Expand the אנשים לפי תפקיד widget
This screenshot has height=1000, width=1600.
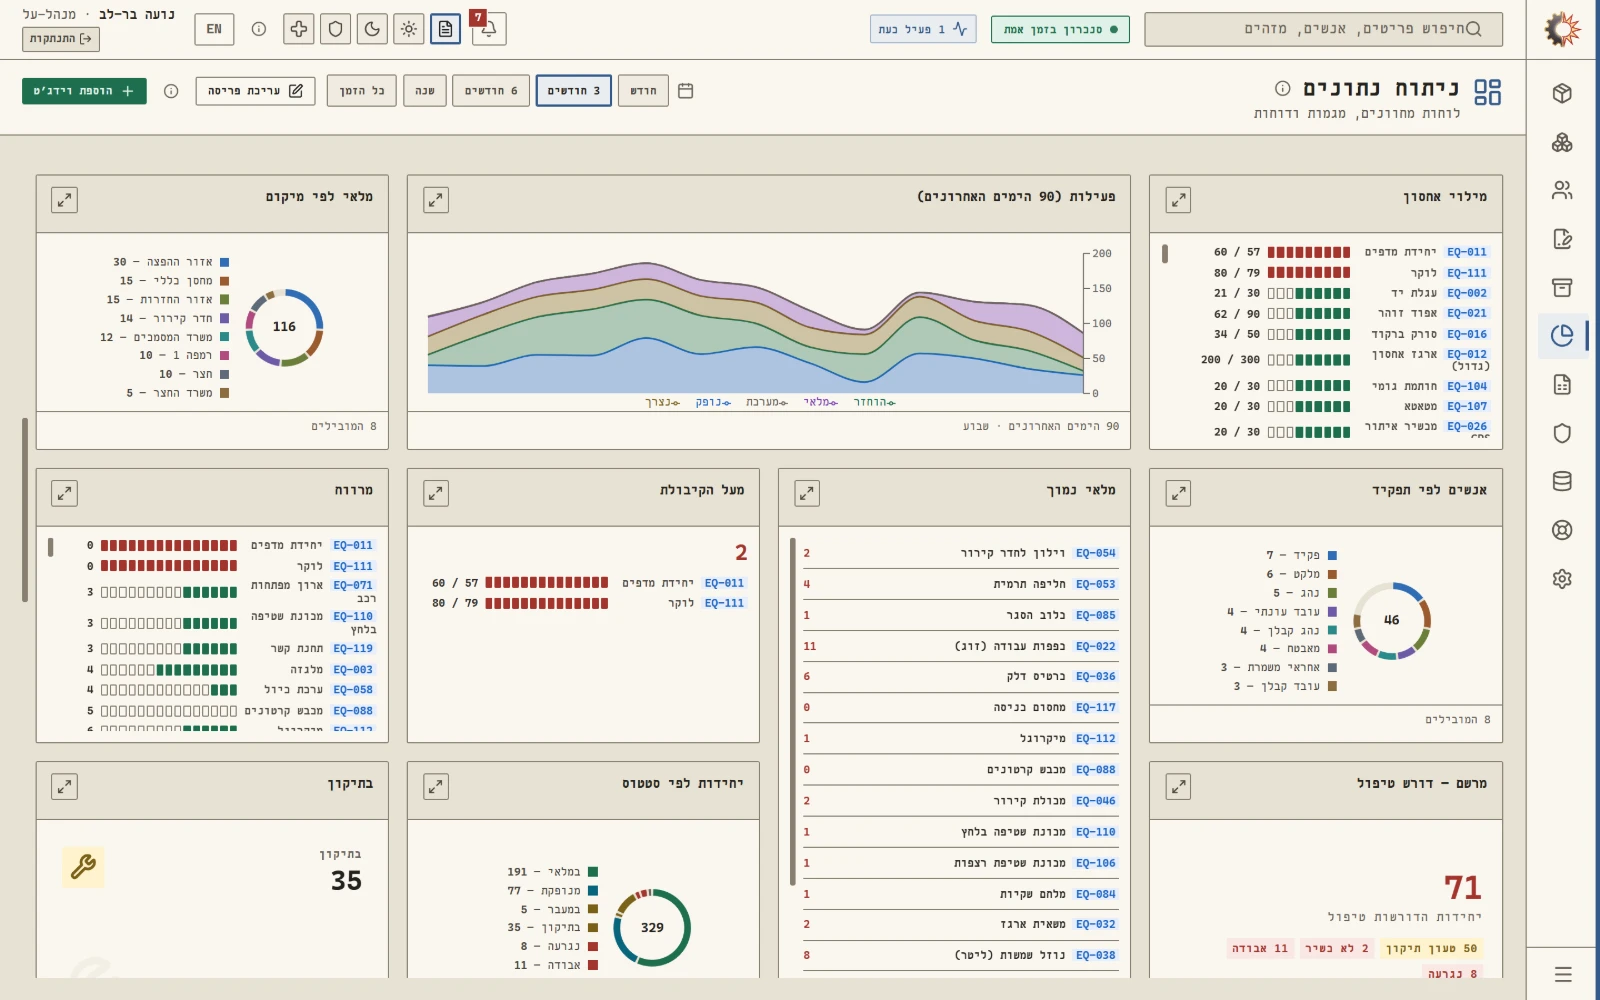click(1178, 493)
